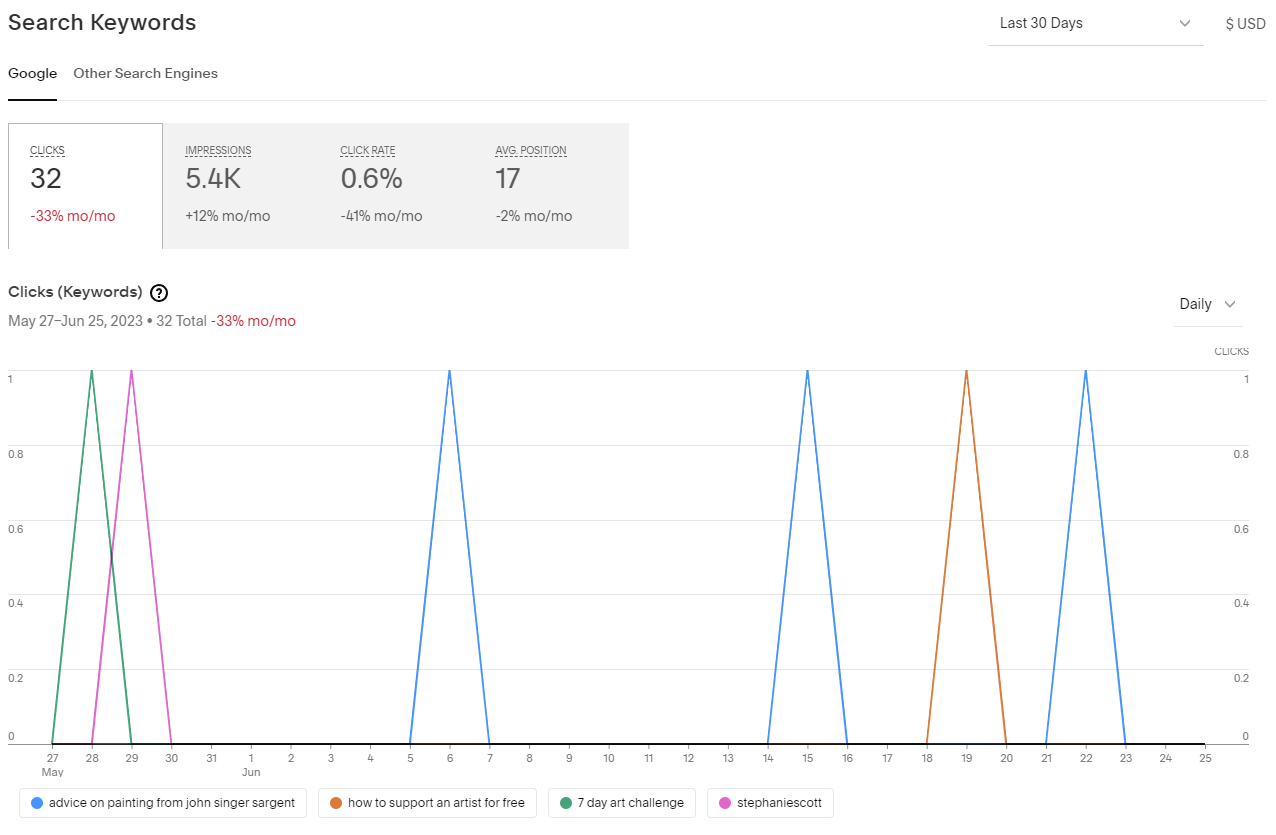Open the help icon beside Clicks (Keywords)
This screenshot has width=1276, height=835.
point(158,293)
